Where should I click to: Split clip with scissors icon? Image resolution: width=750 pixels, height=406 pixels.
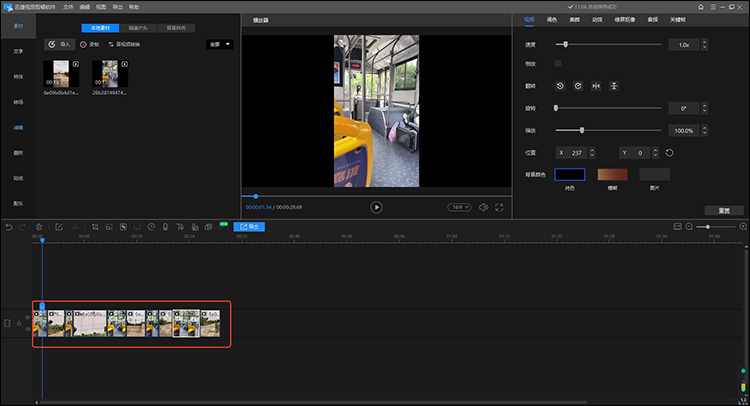(x=75, y=227)
